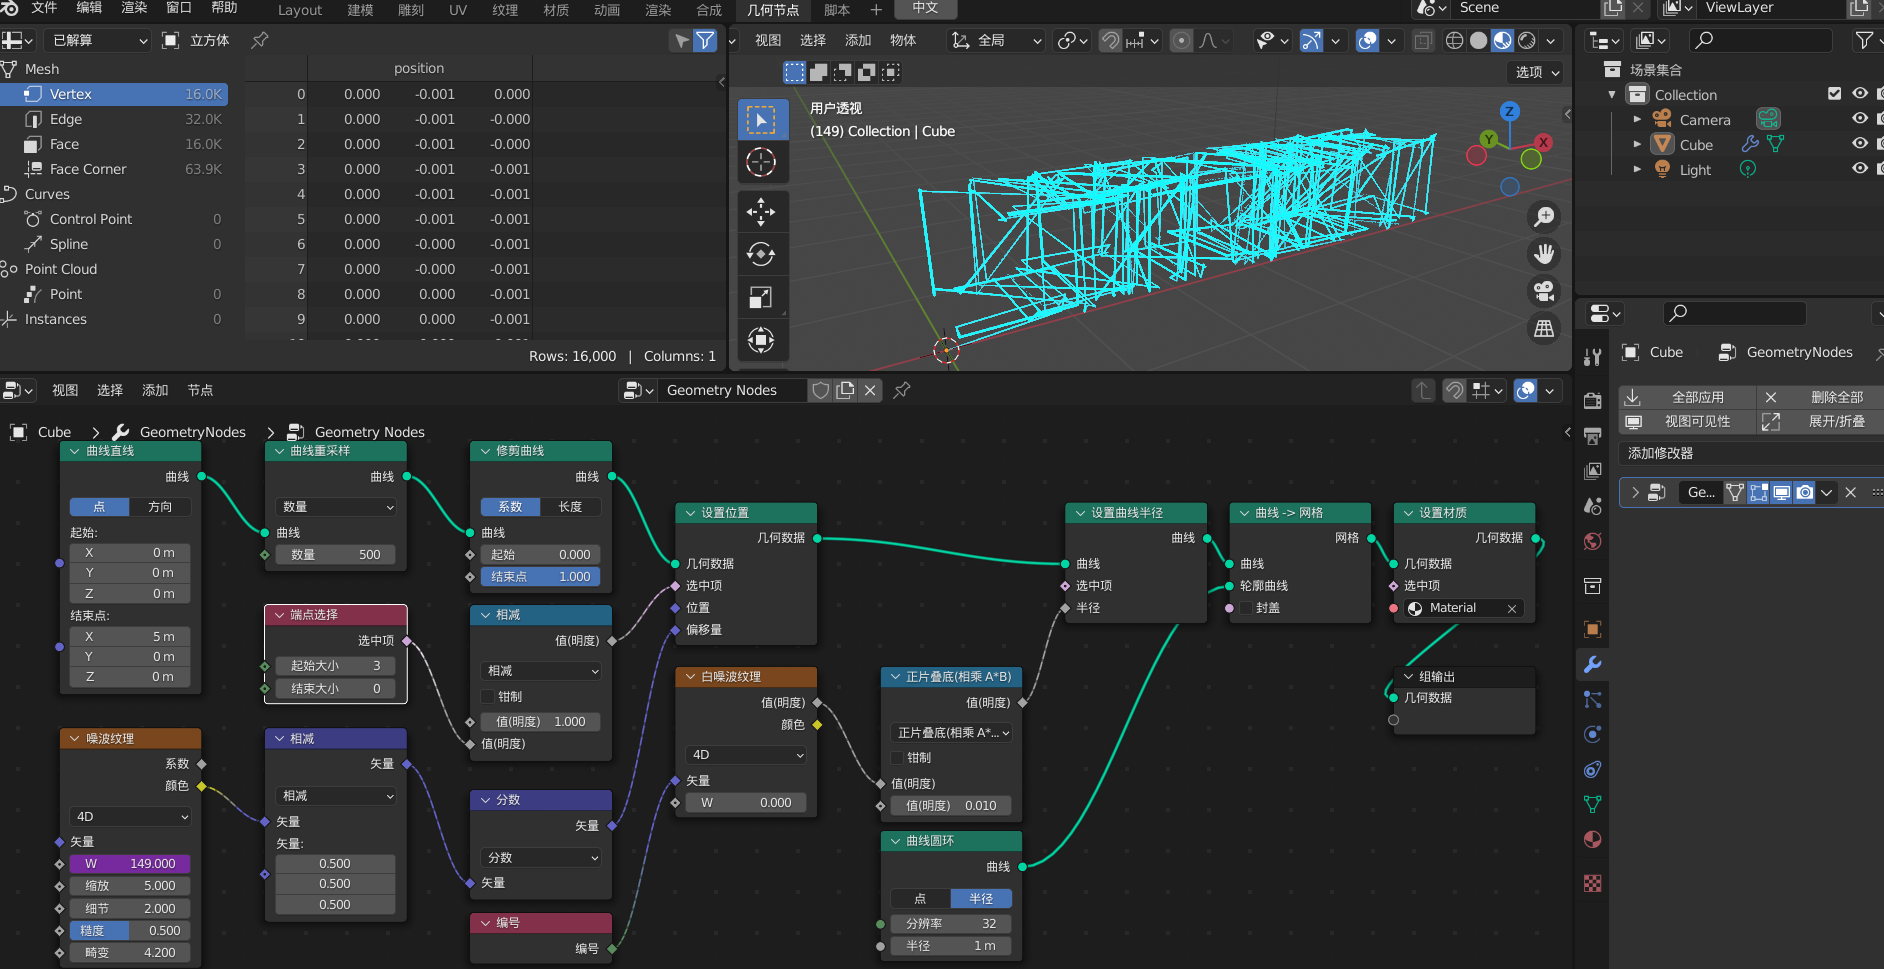Open Modifier properties wrench tab

(1593, 664)
